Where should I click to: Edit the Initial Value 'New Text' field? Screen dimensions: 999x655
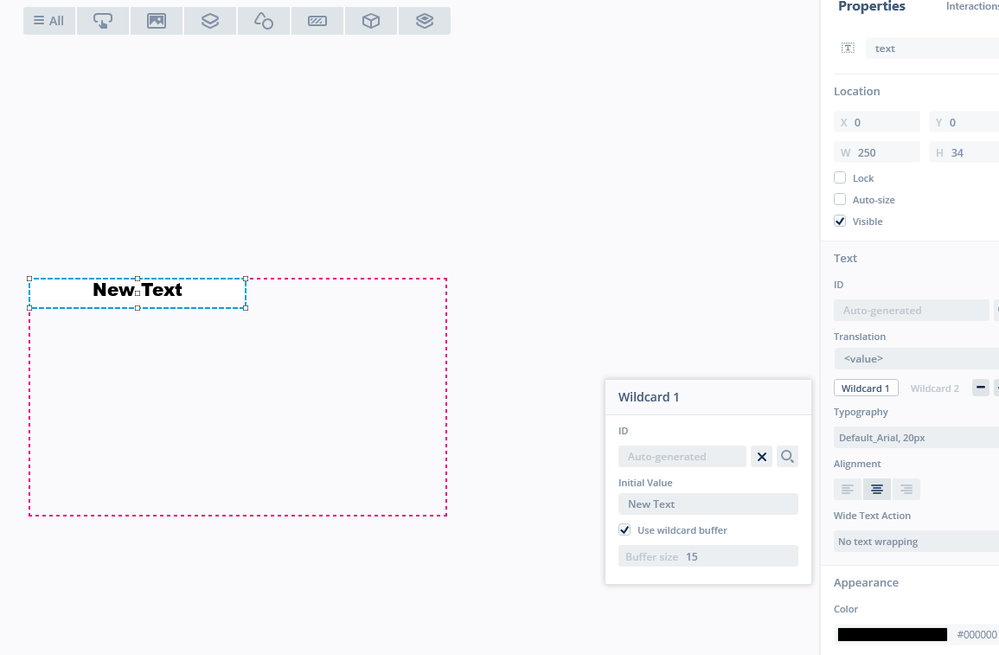click(x=708, y=504)
